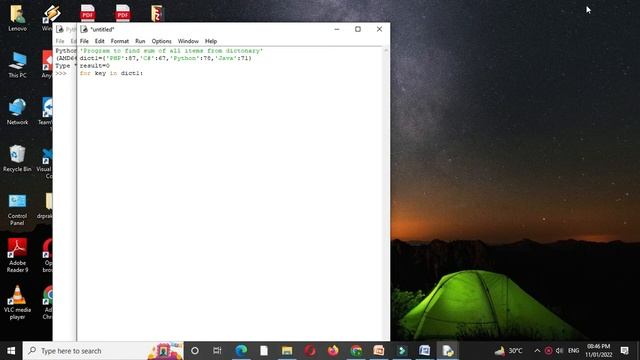Open the blank document app on taskbar
Image resolution: width=640 pixels, height=360 pixels.
click(264, 351)
